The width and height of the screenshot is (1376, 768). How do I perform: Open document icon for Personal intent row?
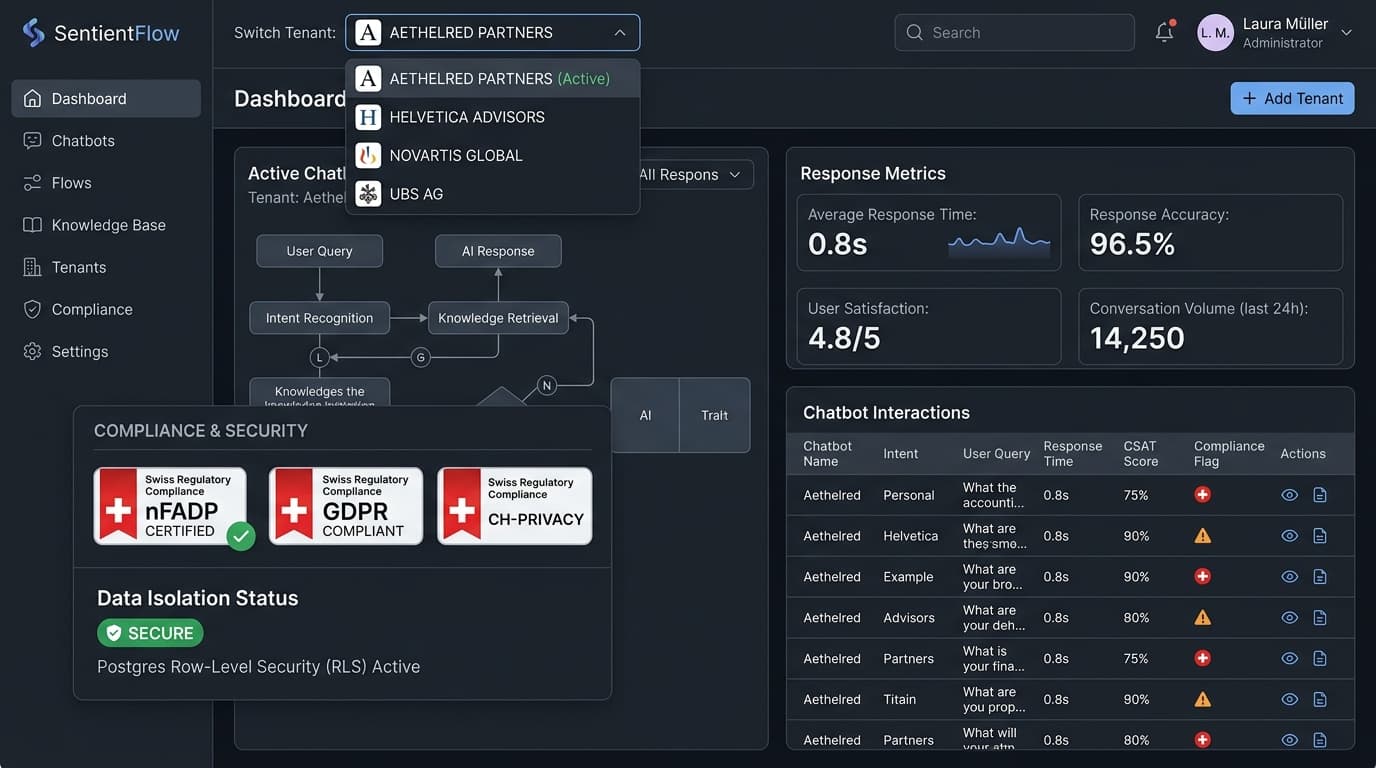coord(1320,495)
